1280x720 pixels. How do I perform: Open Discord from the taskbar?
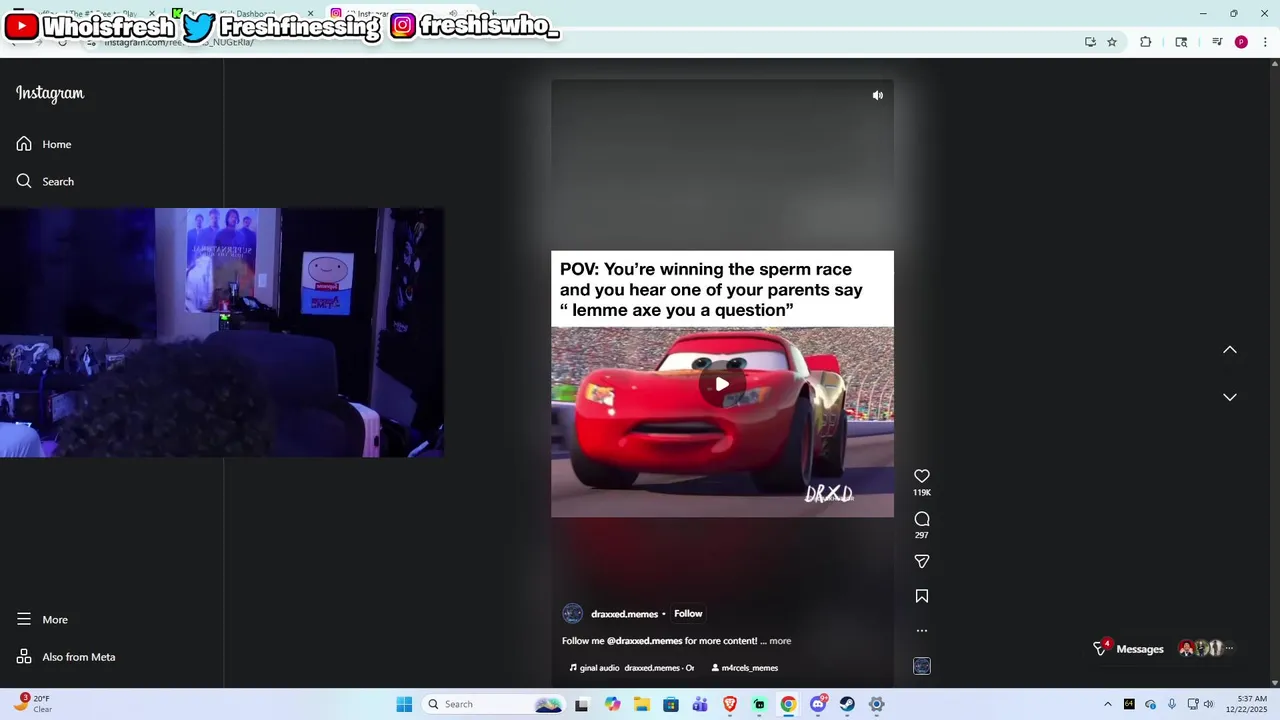tap(818, 704)
